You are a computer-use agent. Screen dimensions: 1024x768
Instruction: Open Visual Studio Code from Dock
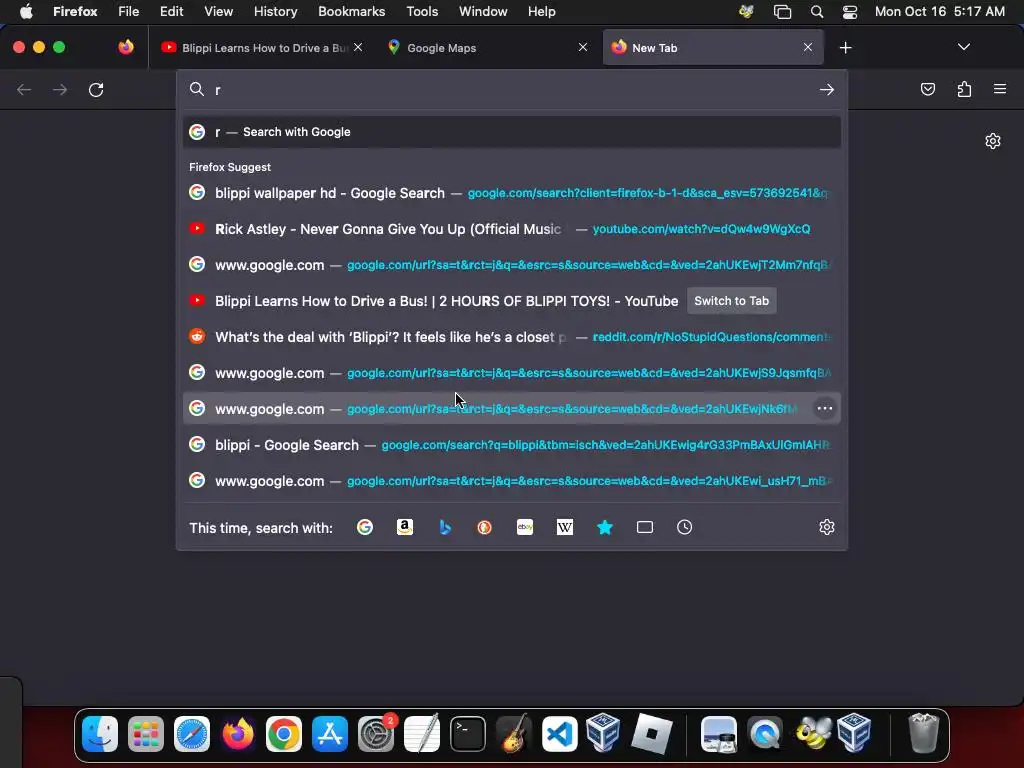560,734
